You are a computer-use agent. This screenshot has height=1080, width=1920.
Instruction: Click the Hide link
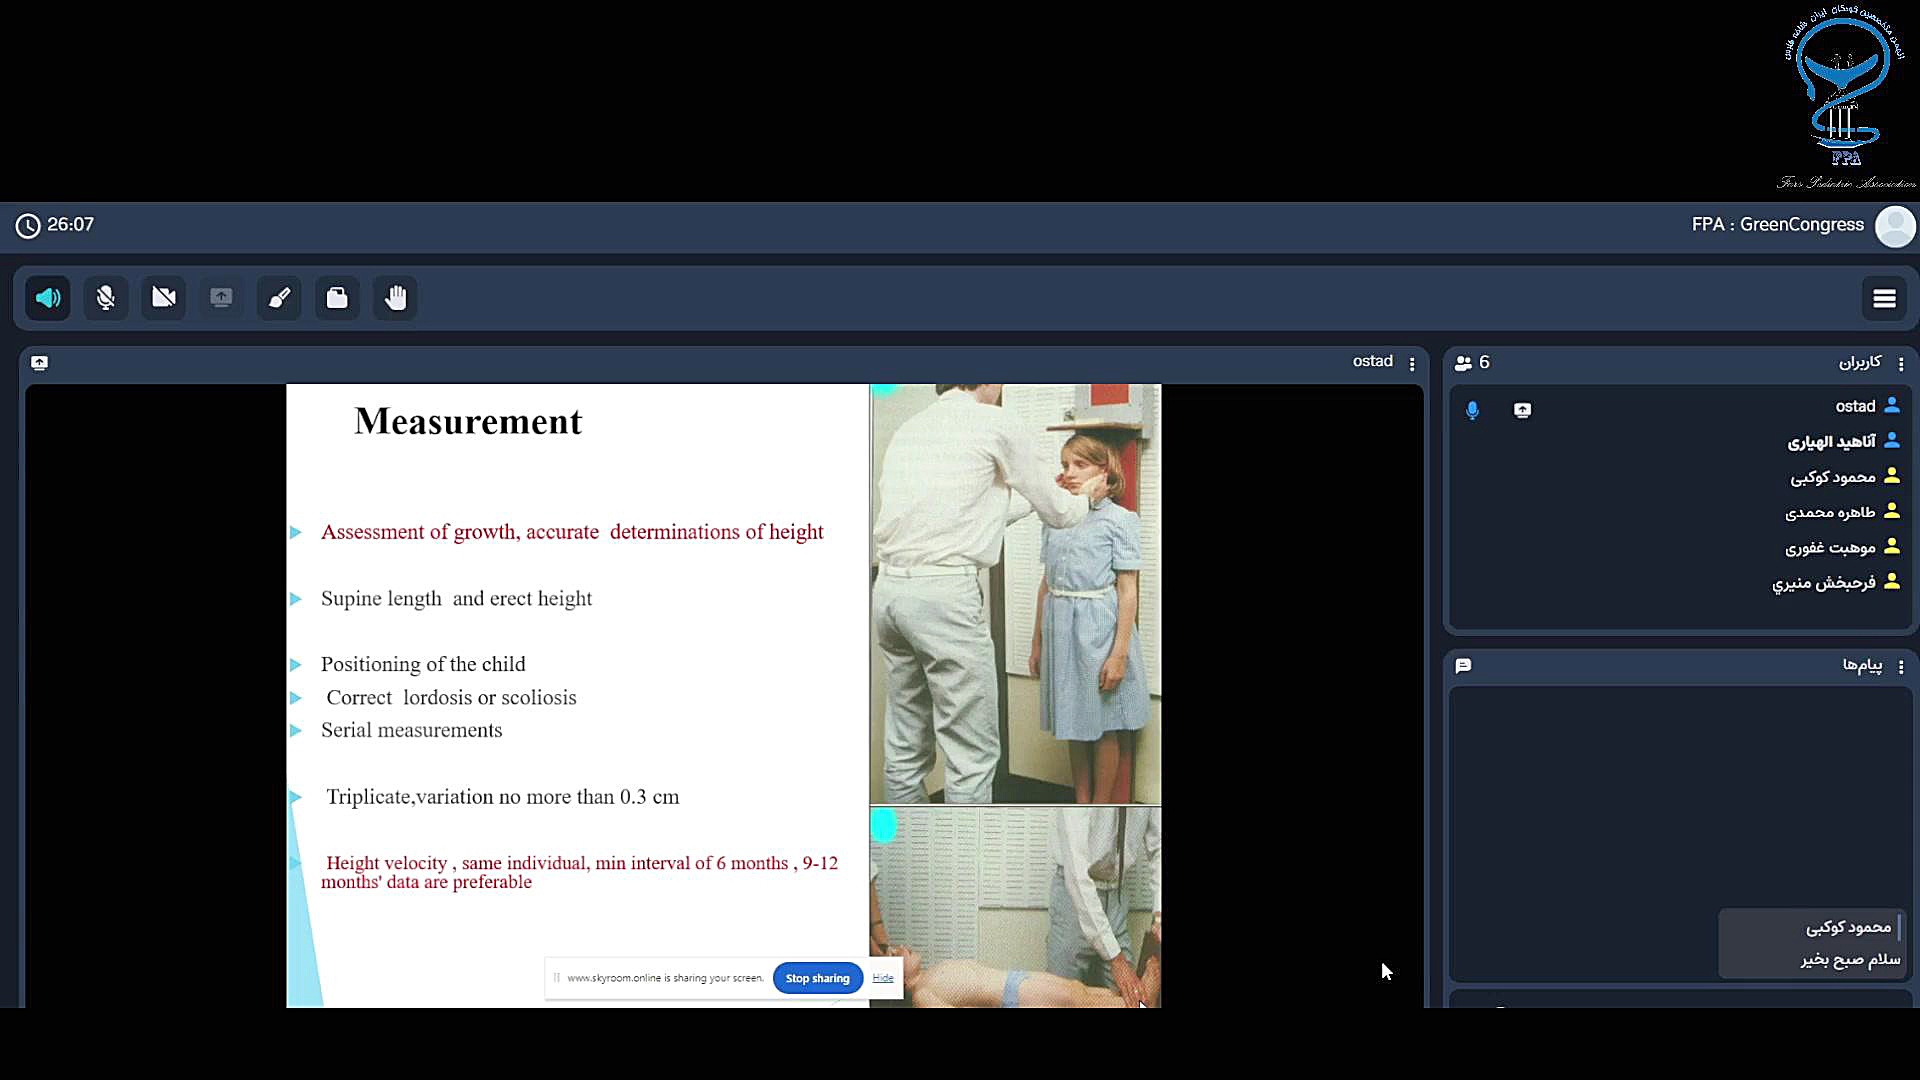point(883,978)
